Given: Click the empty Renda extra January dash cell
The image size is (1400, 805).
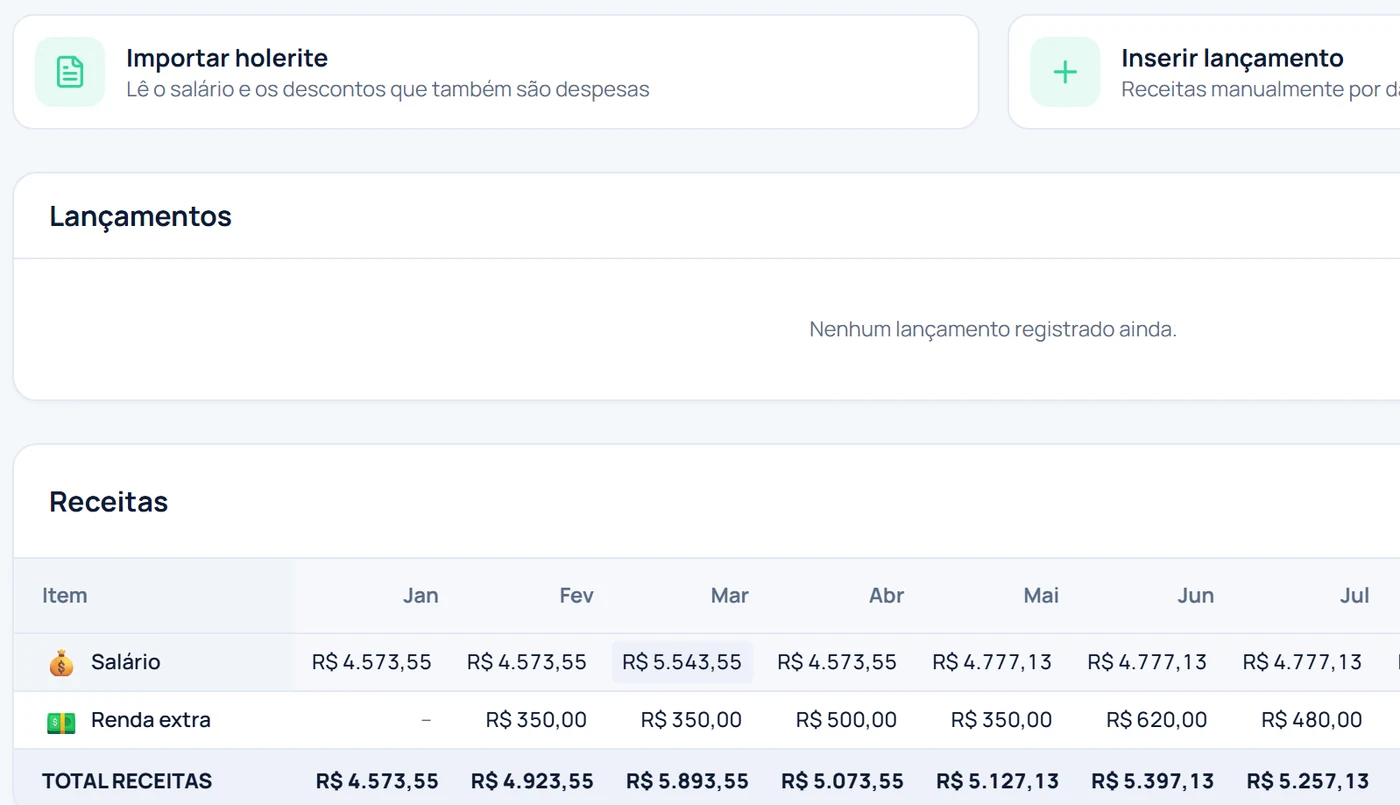Looking at the screenshot, I should [x=426, y=720].
